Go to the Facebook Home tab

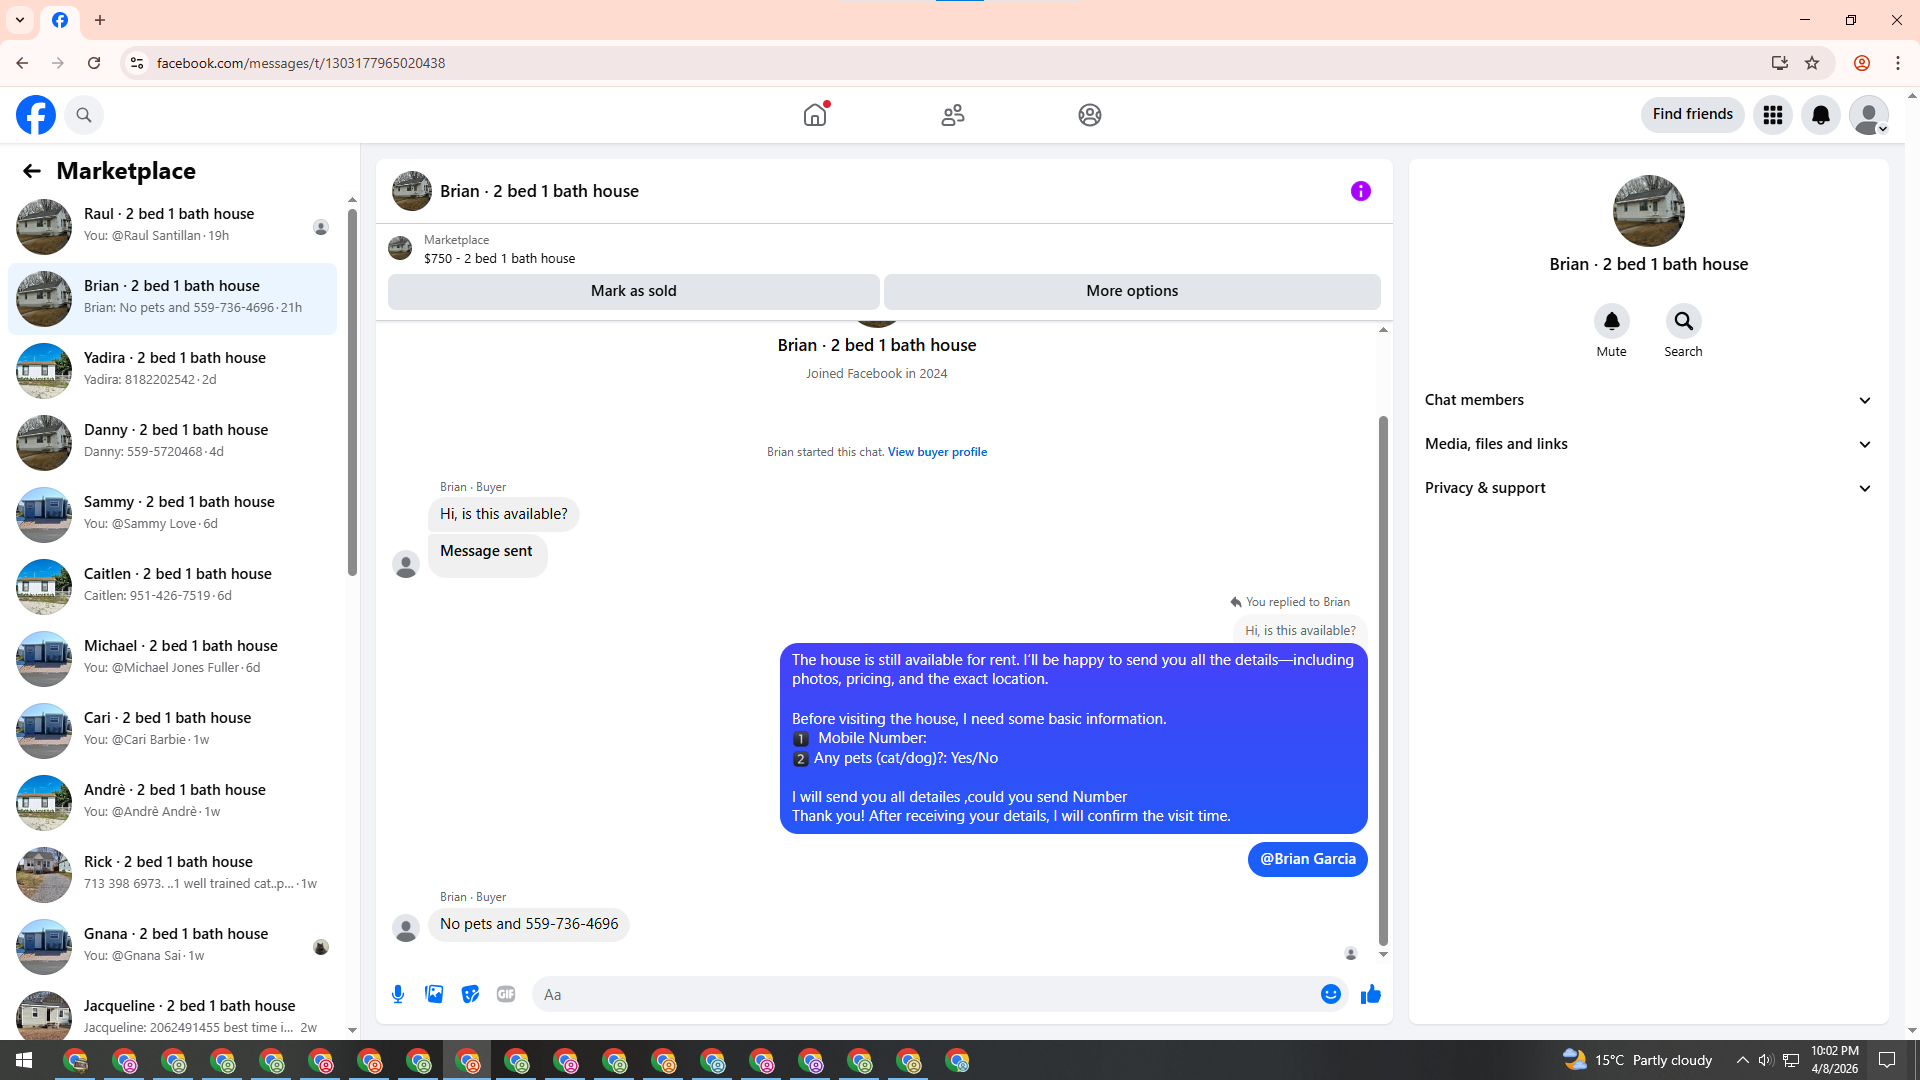[815, 115]
